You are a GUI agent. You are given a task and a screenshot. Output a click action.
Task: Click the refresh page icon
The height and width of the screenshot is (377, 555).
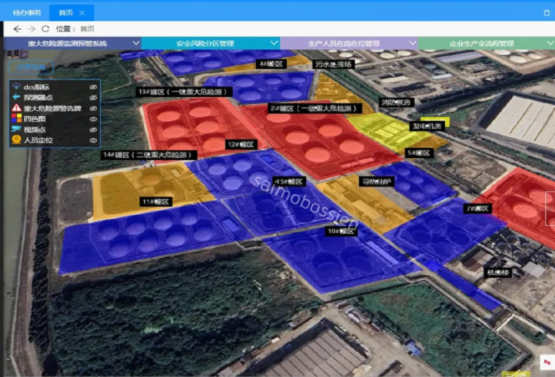(45, 29)
